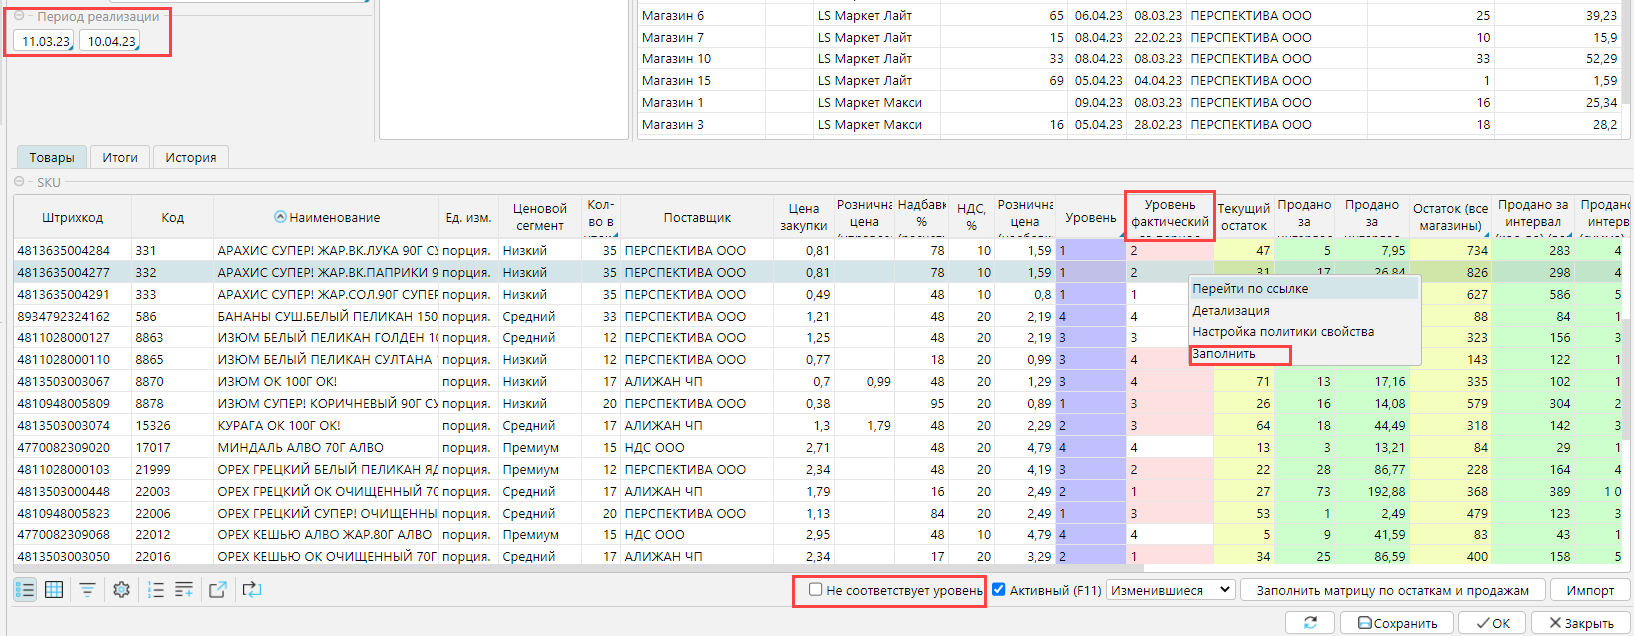Click the refresh button near Сохранить
This screenshot has height=636, width=1634.
click(x=1310, y=623)
